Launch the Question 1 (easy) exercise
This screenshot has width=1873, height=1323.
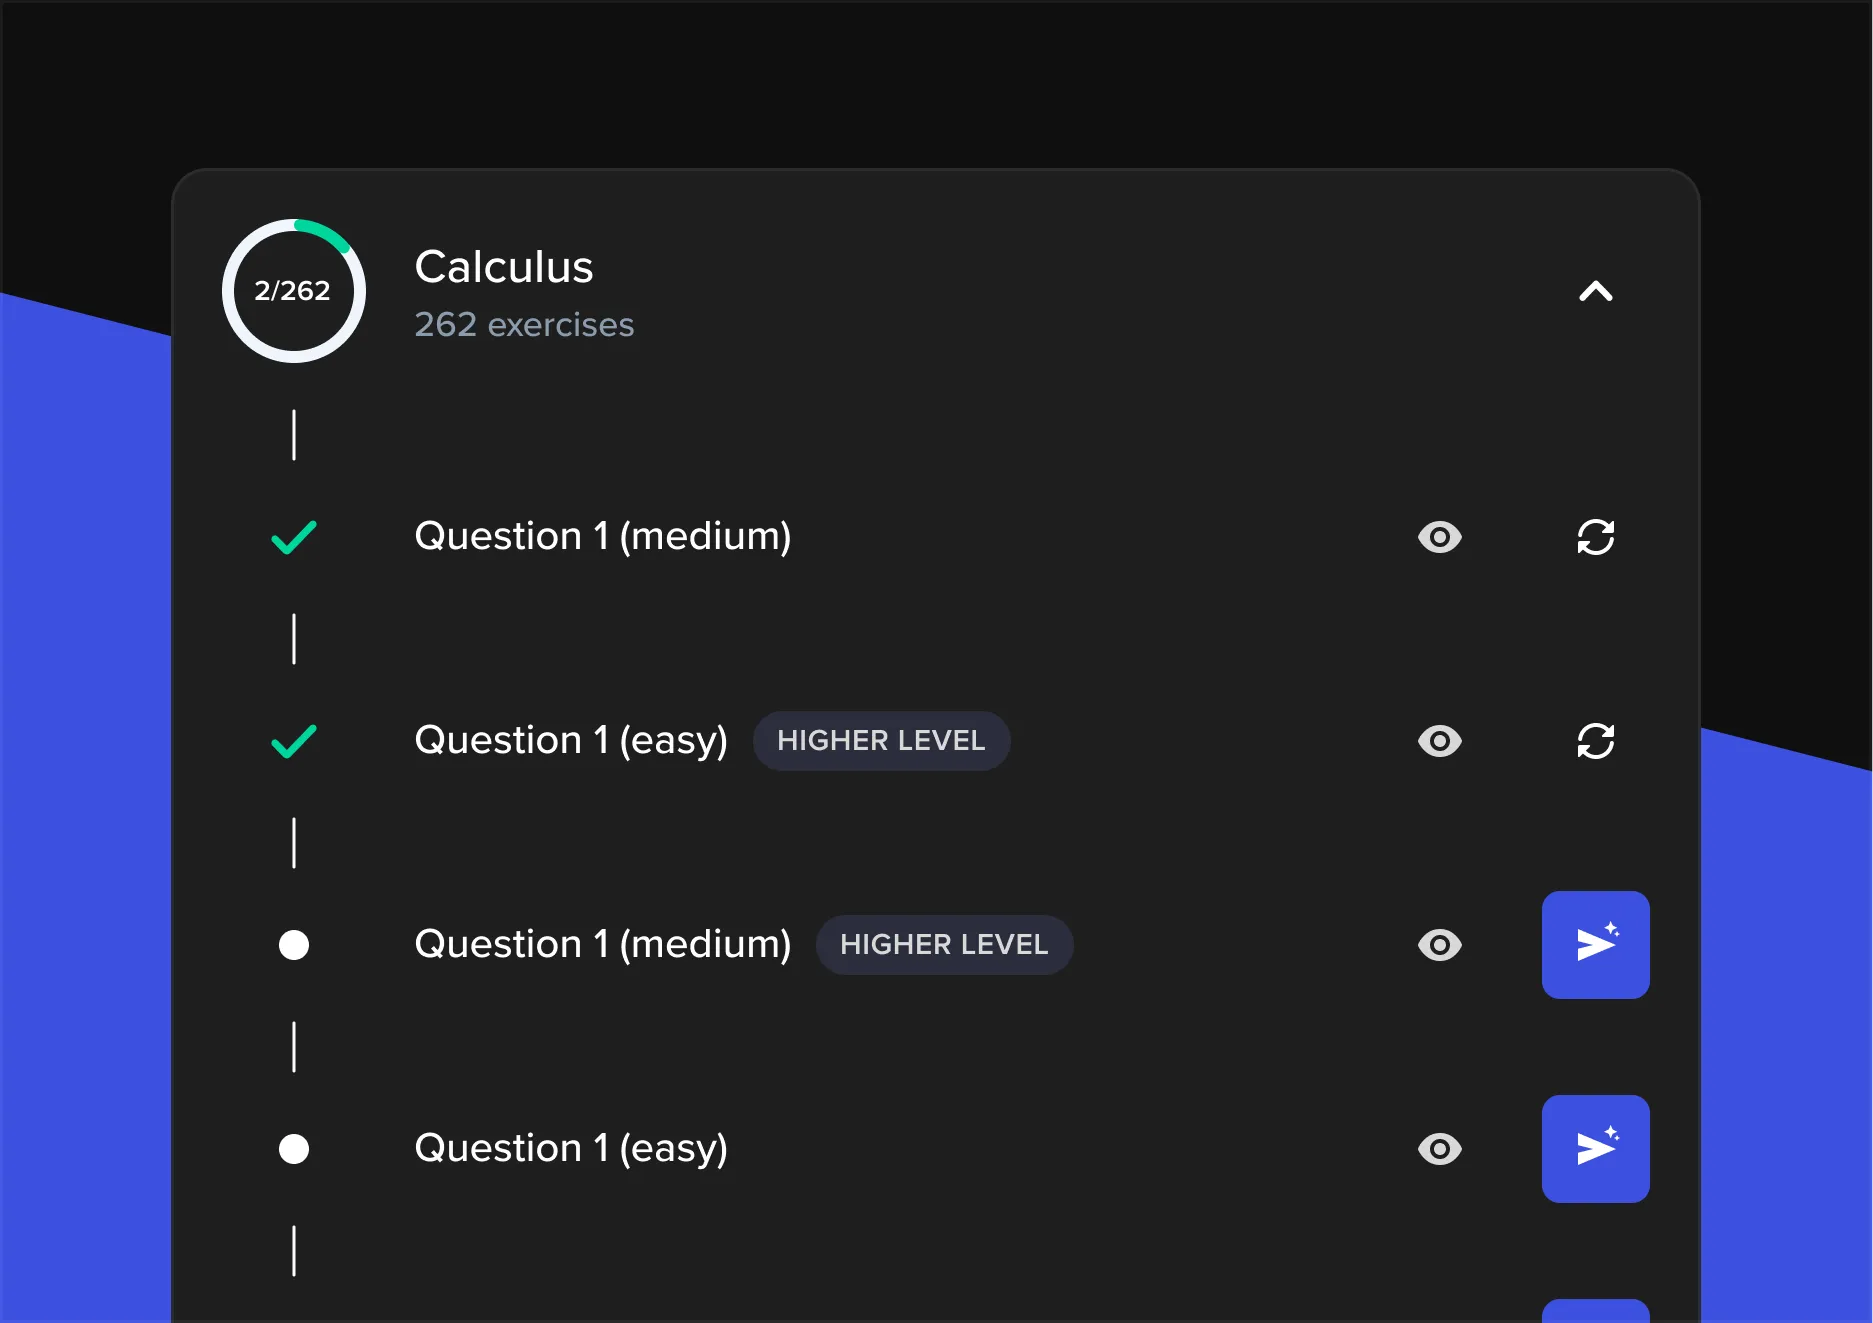click(x=1595, y=1148)
